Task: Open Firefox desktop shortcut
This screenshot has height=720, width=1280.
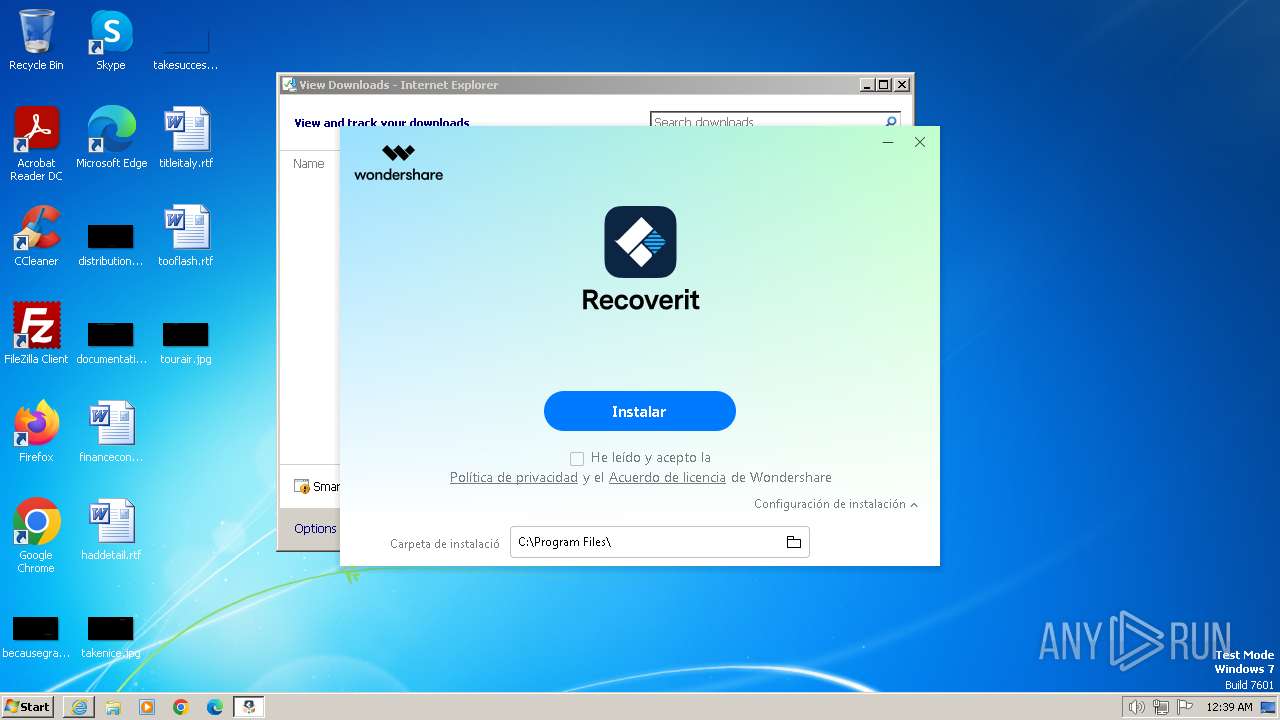Action: [x=36, y=432]
